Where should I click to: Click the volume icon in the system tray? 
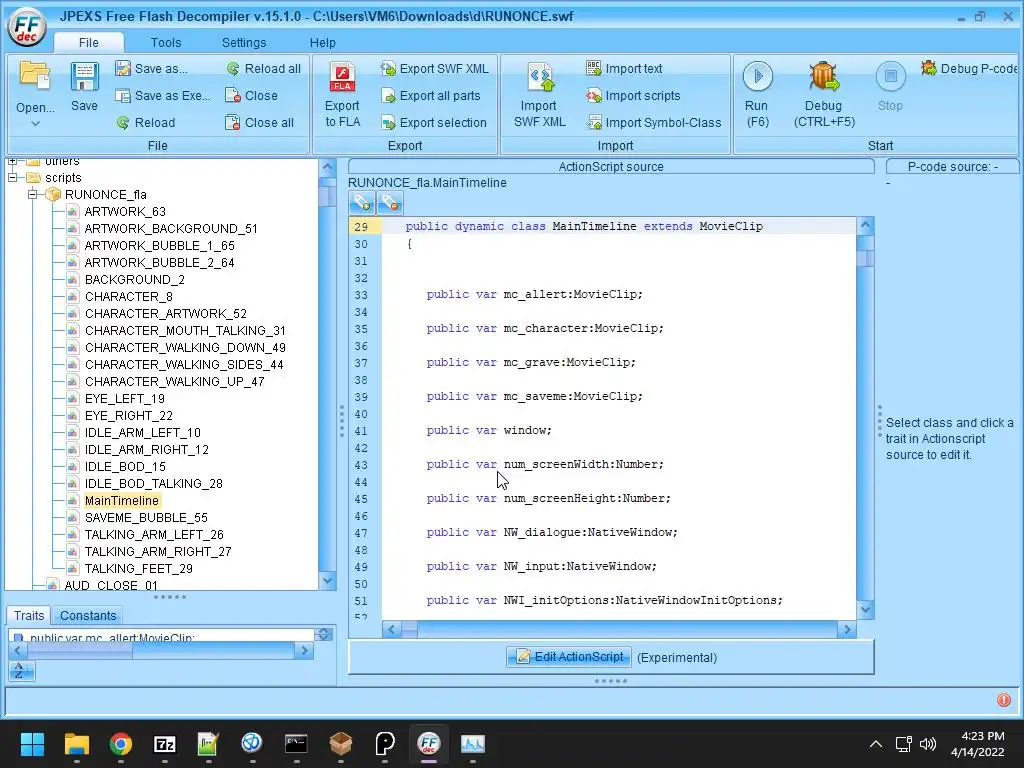click(x=928, y=744)
